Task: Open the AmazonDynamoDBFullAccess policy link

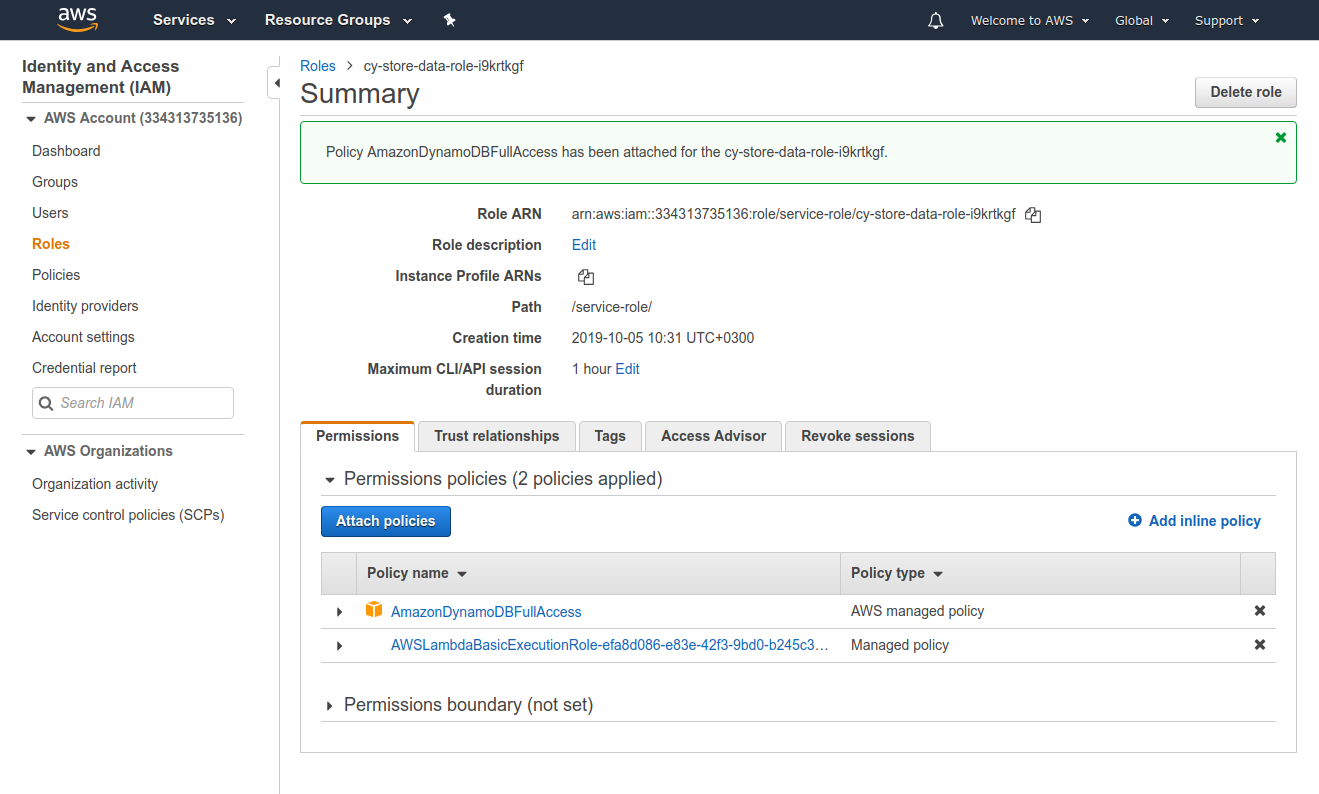Action: coord(486,612)
